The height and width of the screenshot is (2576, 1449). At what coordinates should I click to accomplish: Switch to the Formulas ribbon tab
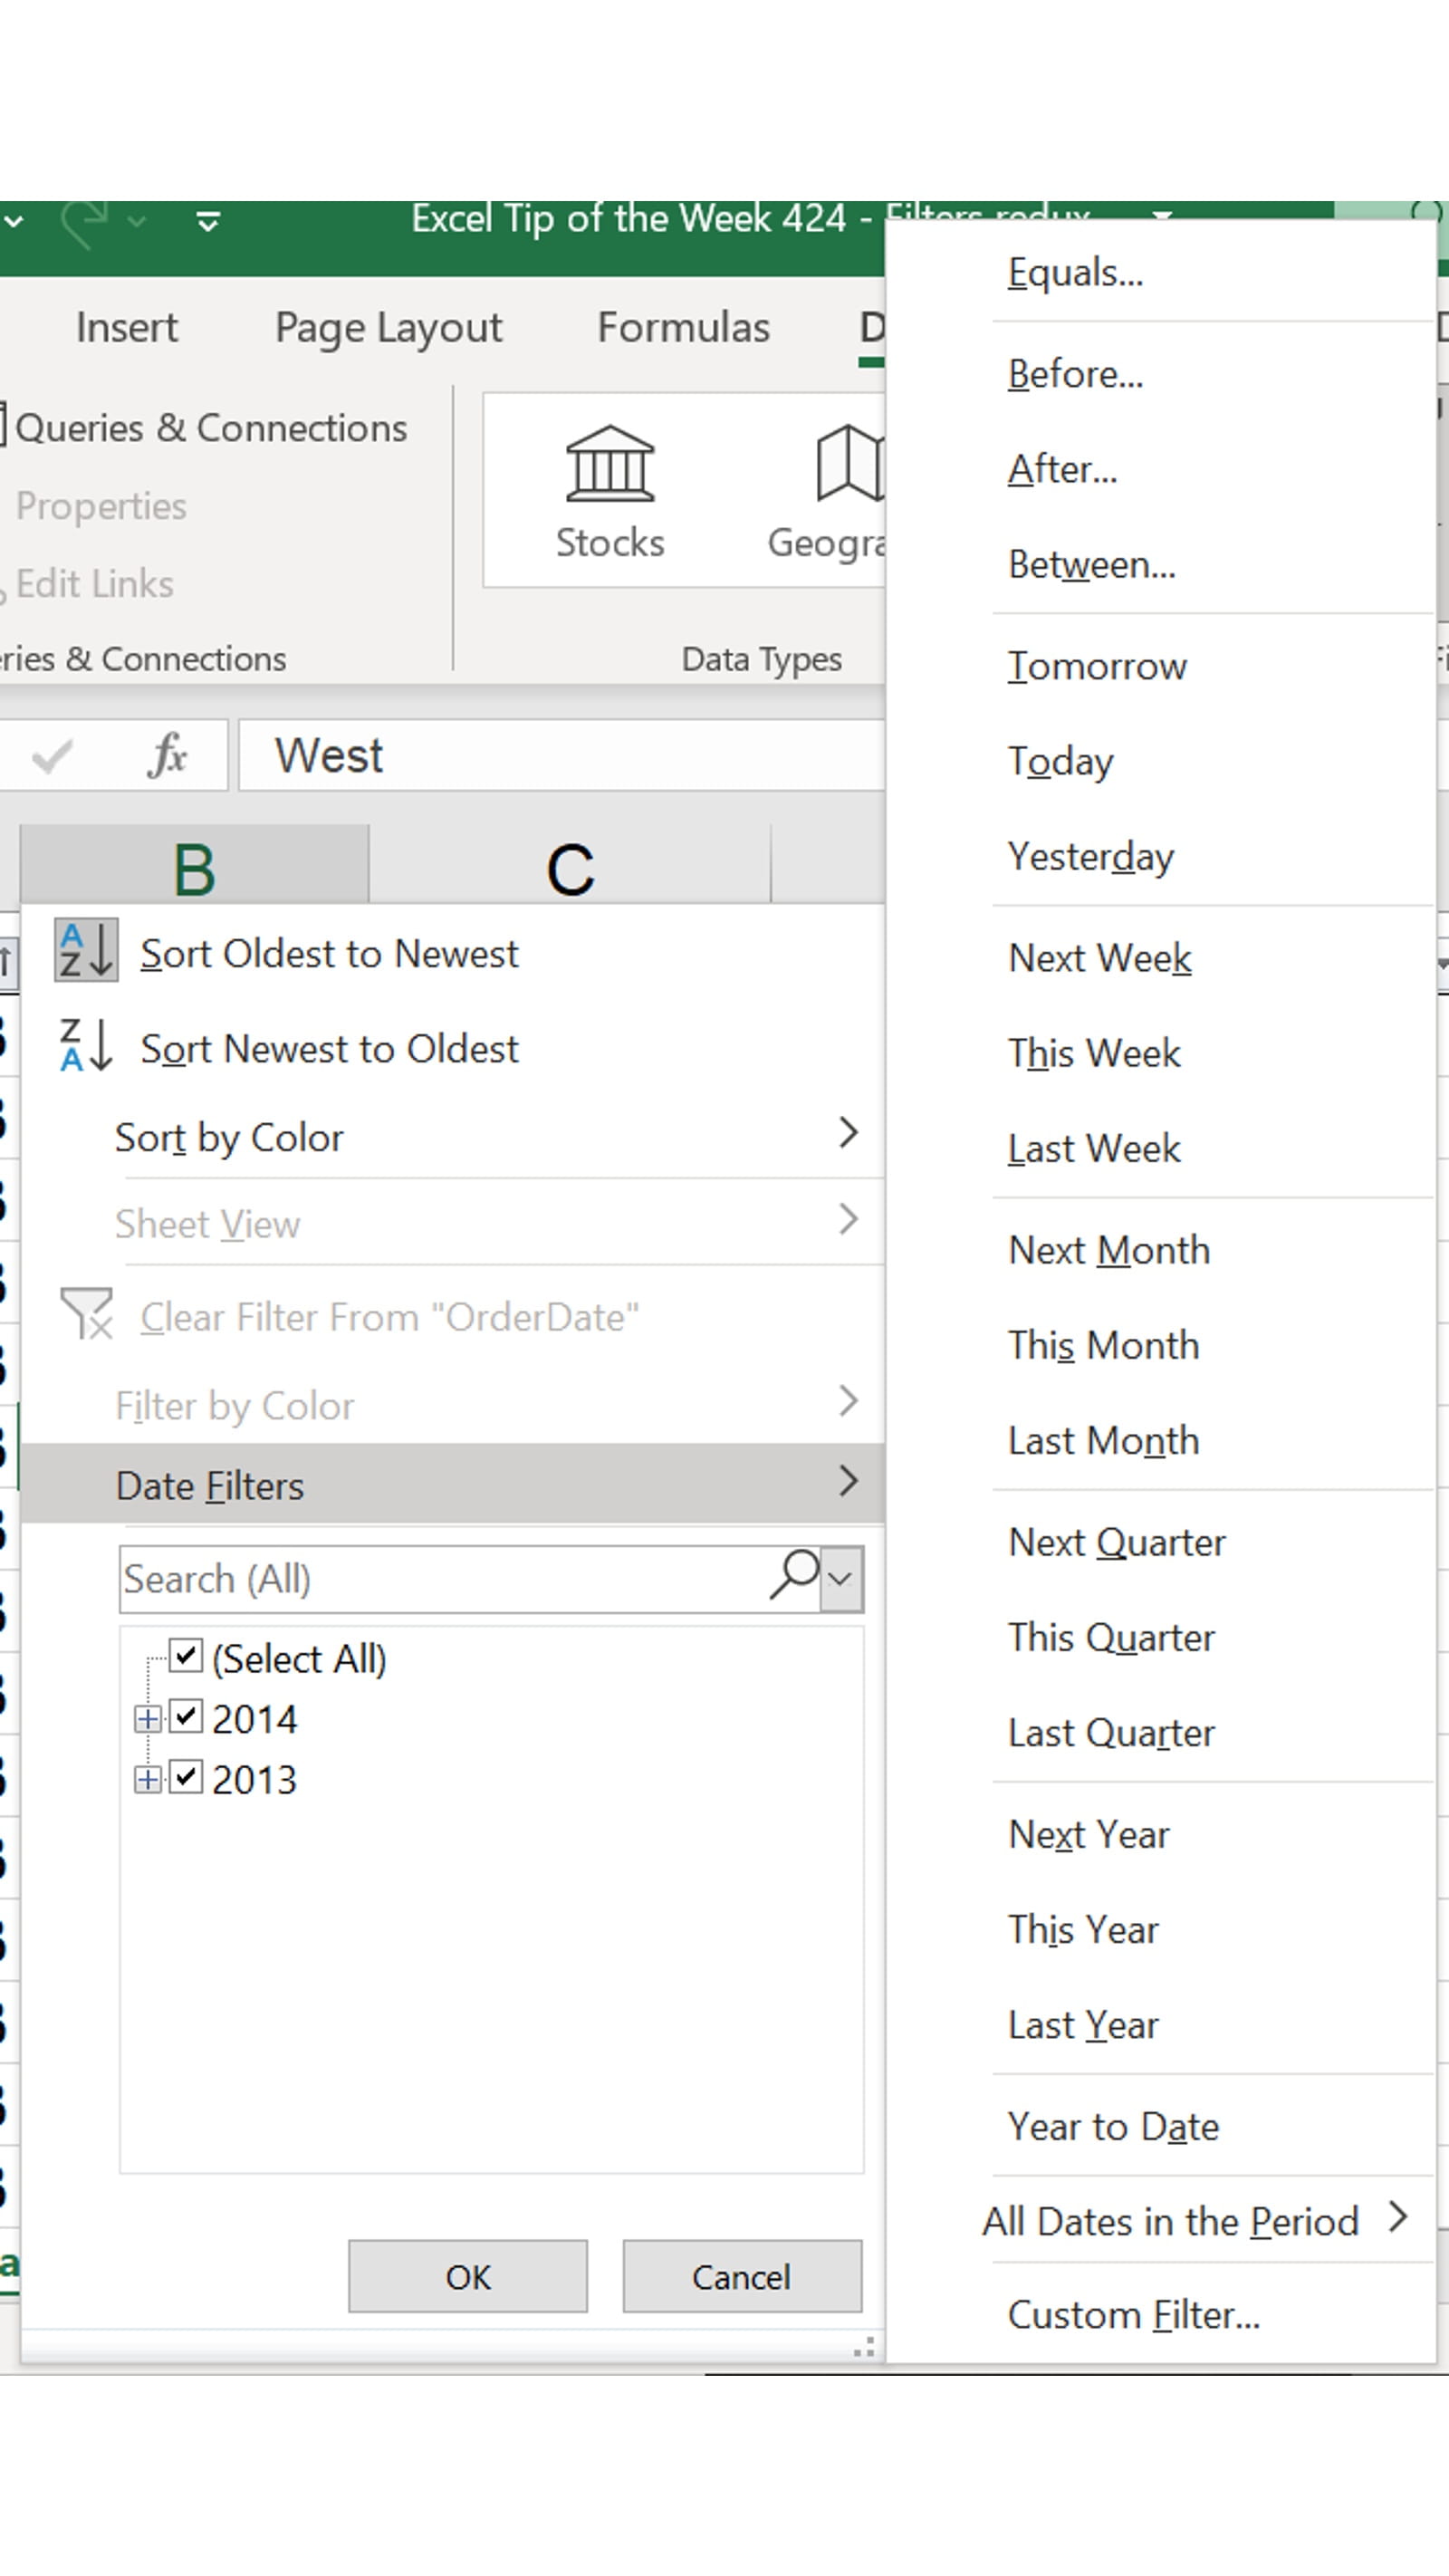pyautogui.click(x=683, y=327)
